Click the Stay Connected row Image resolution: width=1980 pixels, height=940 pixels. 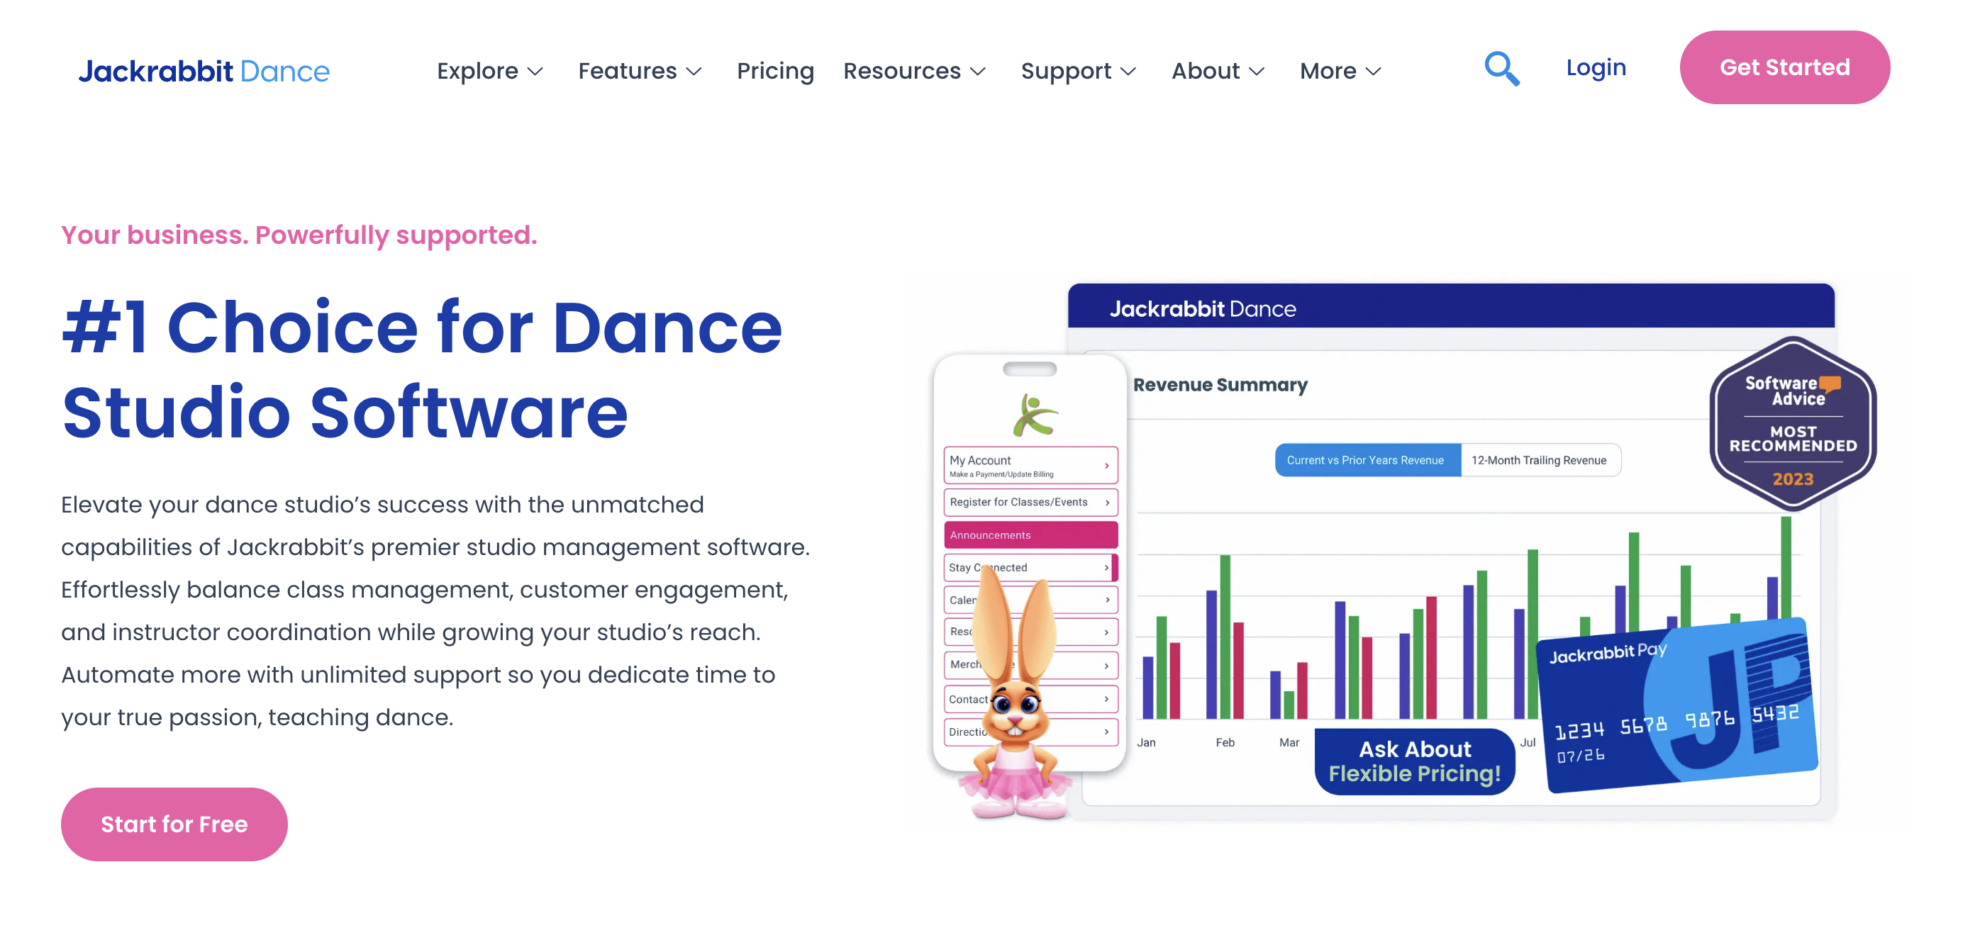pyautogui.click(x=1031, y=567)
